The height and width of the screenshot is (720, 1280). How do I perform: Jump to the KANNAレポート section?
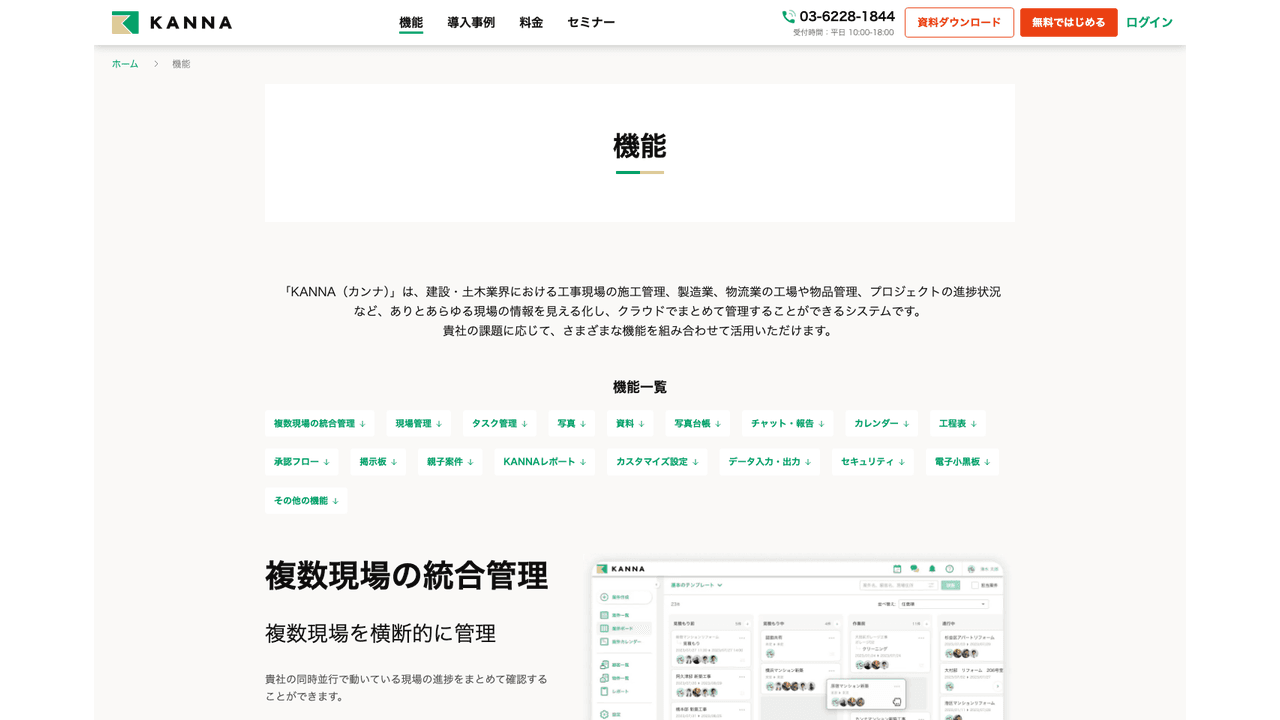point(545,462)
